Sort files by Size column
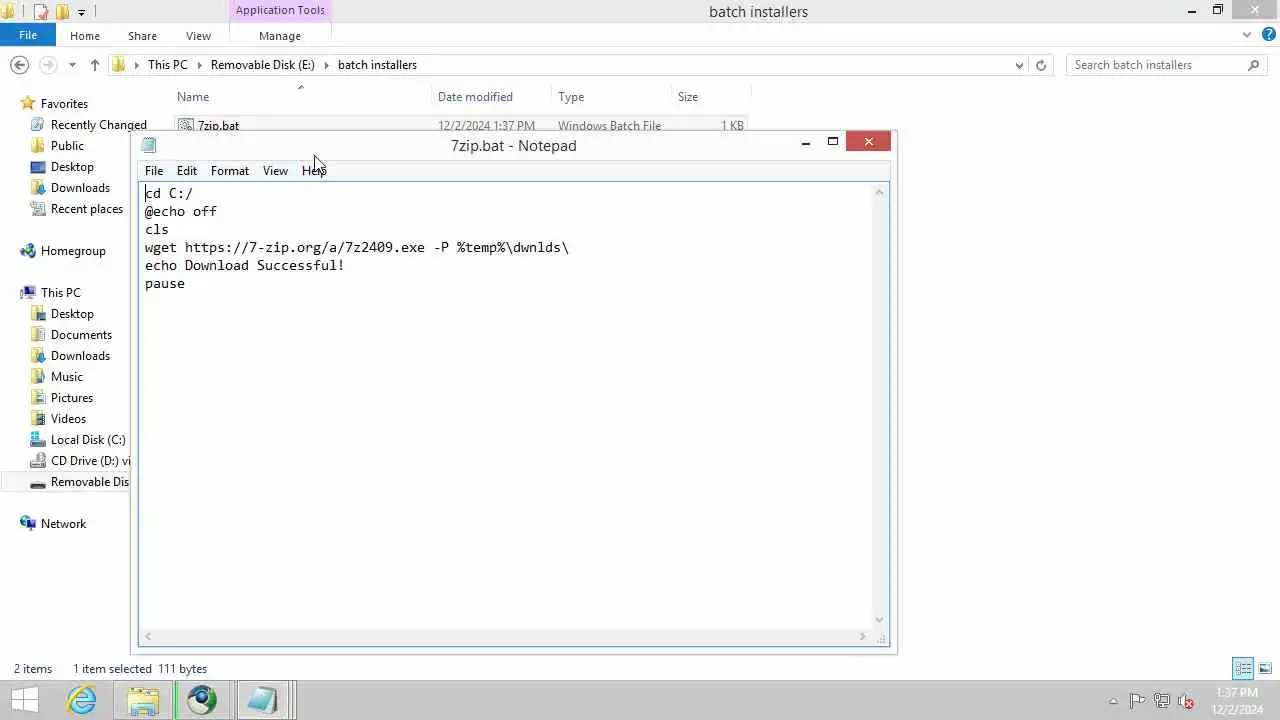The width and height of the screenshot is (1280, 720). (688, 97)
